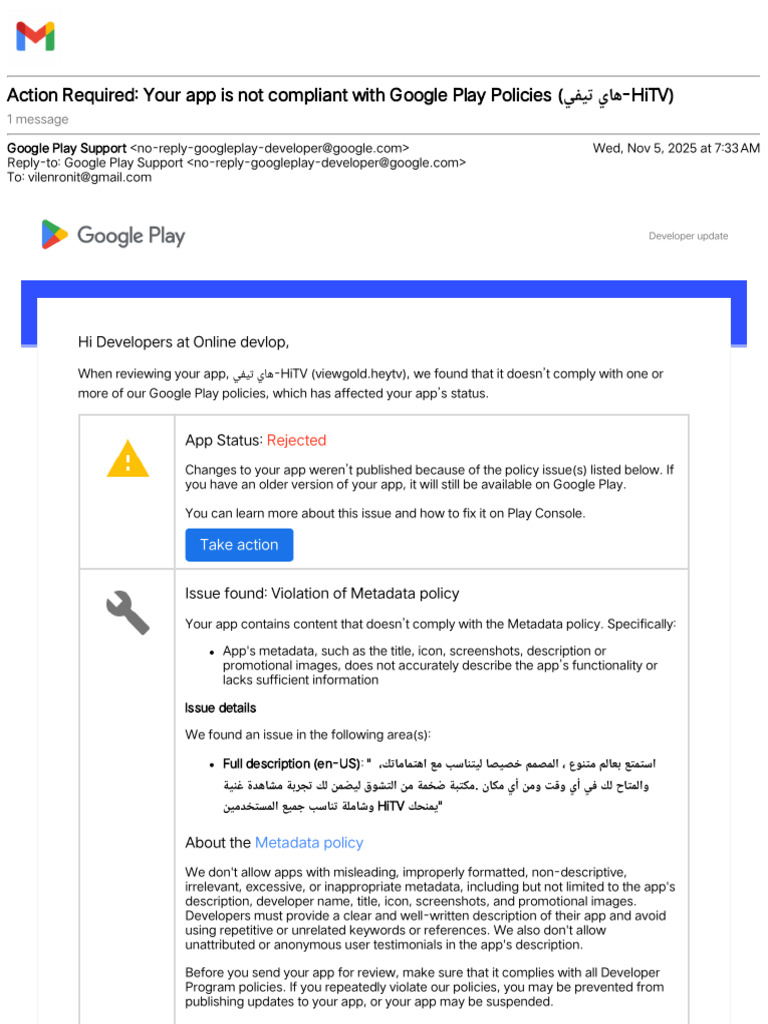Image resolution: width=768 pixels, height=1024 pixels.
Task: Click the Google Play triangle logo
Action: coord(55,235)
